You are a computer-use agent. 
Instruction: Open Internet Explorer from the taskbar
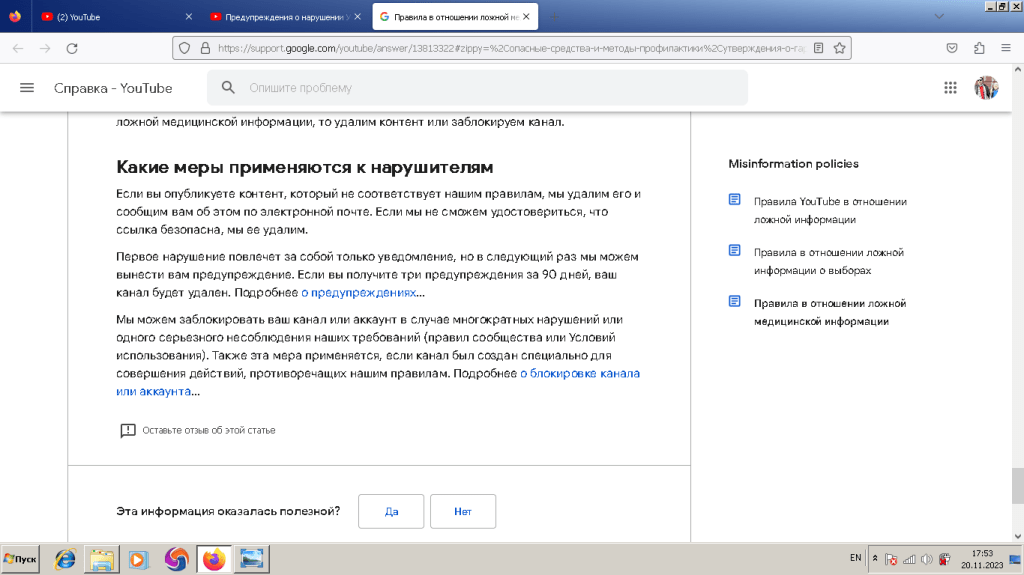tap(65, 559)
